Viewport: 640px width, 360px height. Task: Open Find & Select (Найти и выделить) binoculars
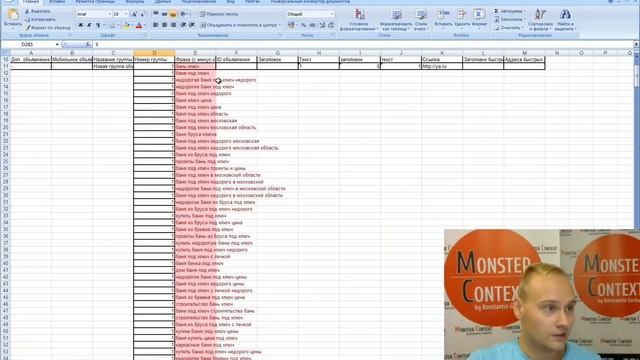coord(565,20)
